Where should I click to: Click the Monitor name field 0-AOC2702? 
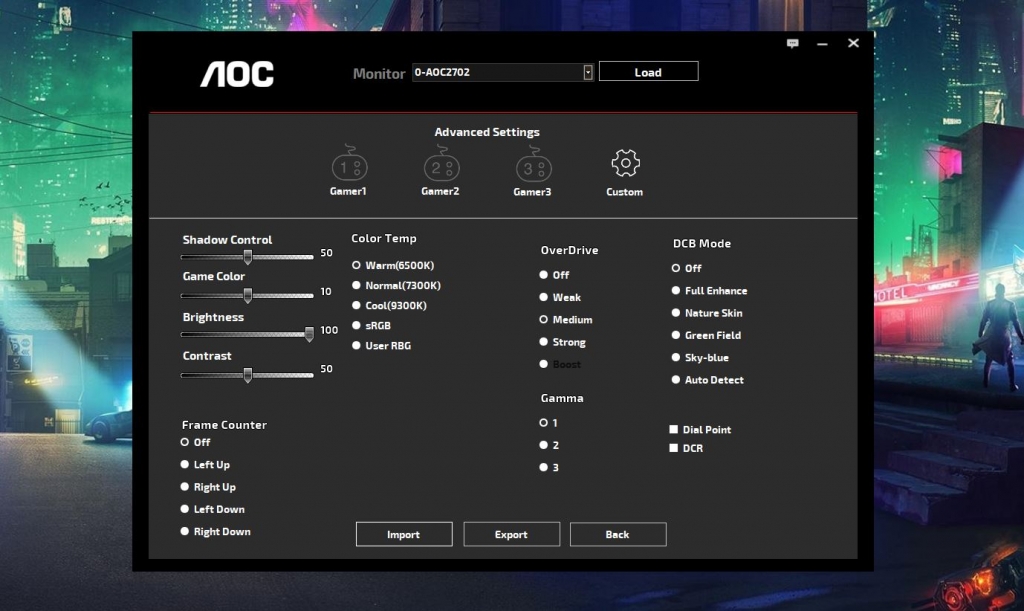pos(496,72)
